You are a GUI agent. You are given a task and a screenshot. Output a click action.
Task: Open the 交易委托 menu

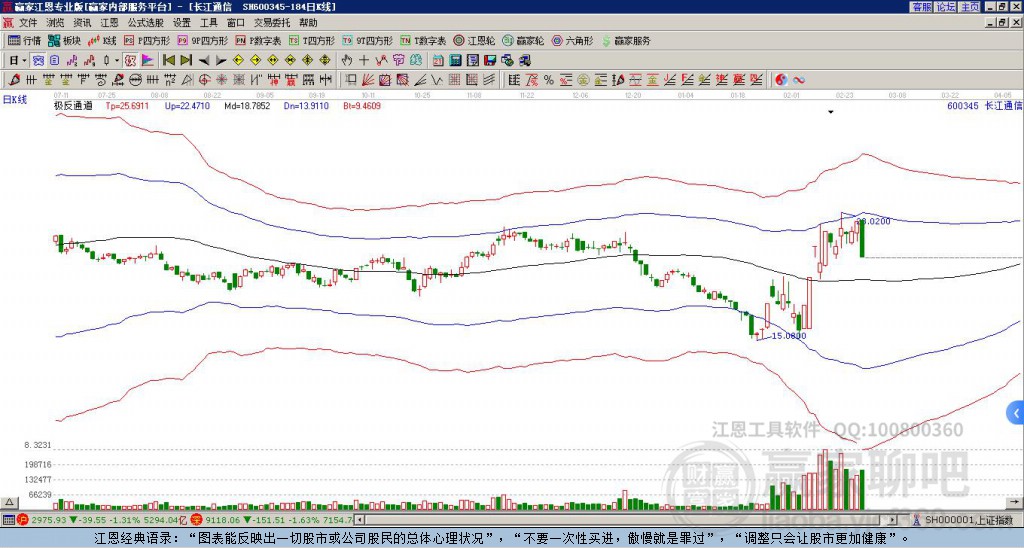[x=272, y=23]
